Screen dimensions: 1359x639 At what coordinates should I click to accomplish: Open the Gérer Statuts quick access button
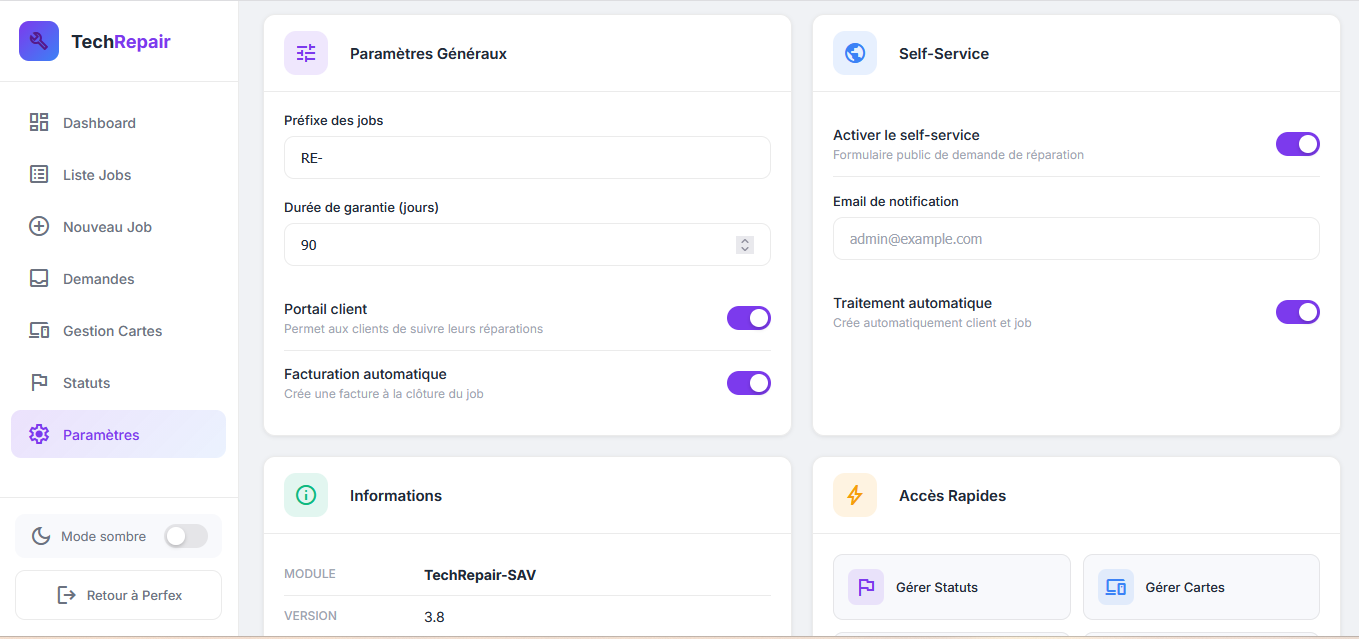(951, 587)
